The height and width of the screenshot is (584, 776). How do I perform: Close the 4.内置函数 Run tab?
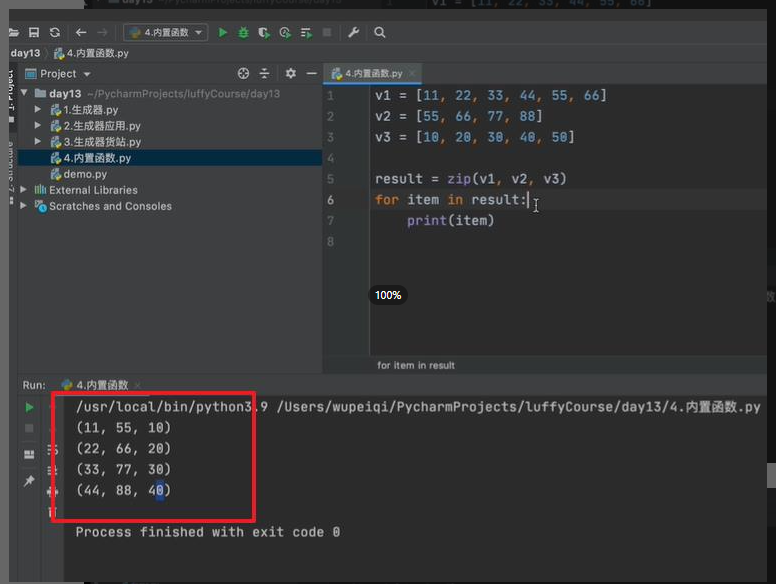(x=137, y=385)
